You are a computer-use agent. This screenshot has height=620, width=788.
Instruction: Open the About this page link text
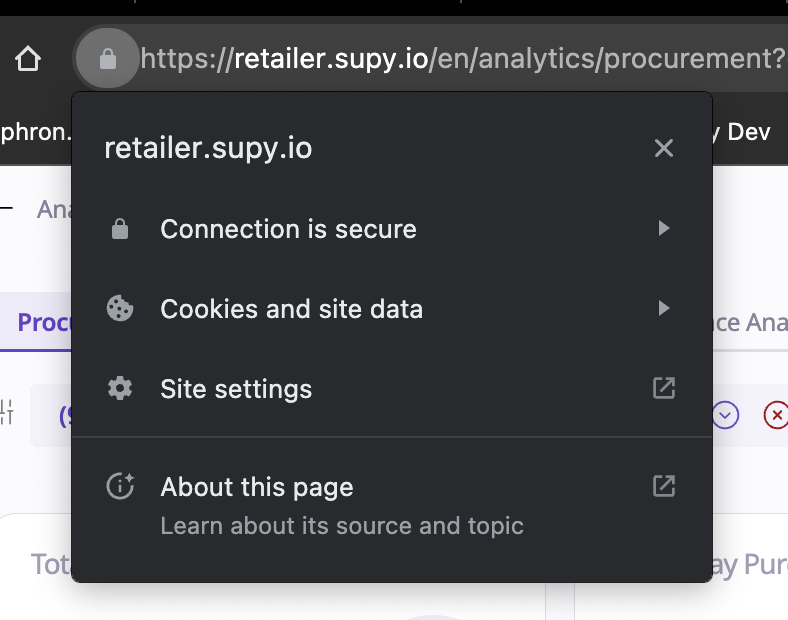(x=257, y=488)
